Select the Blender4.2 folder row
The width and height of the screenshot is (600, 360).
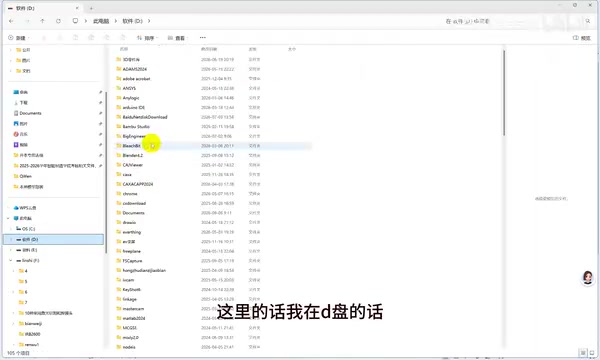point(213,155)
